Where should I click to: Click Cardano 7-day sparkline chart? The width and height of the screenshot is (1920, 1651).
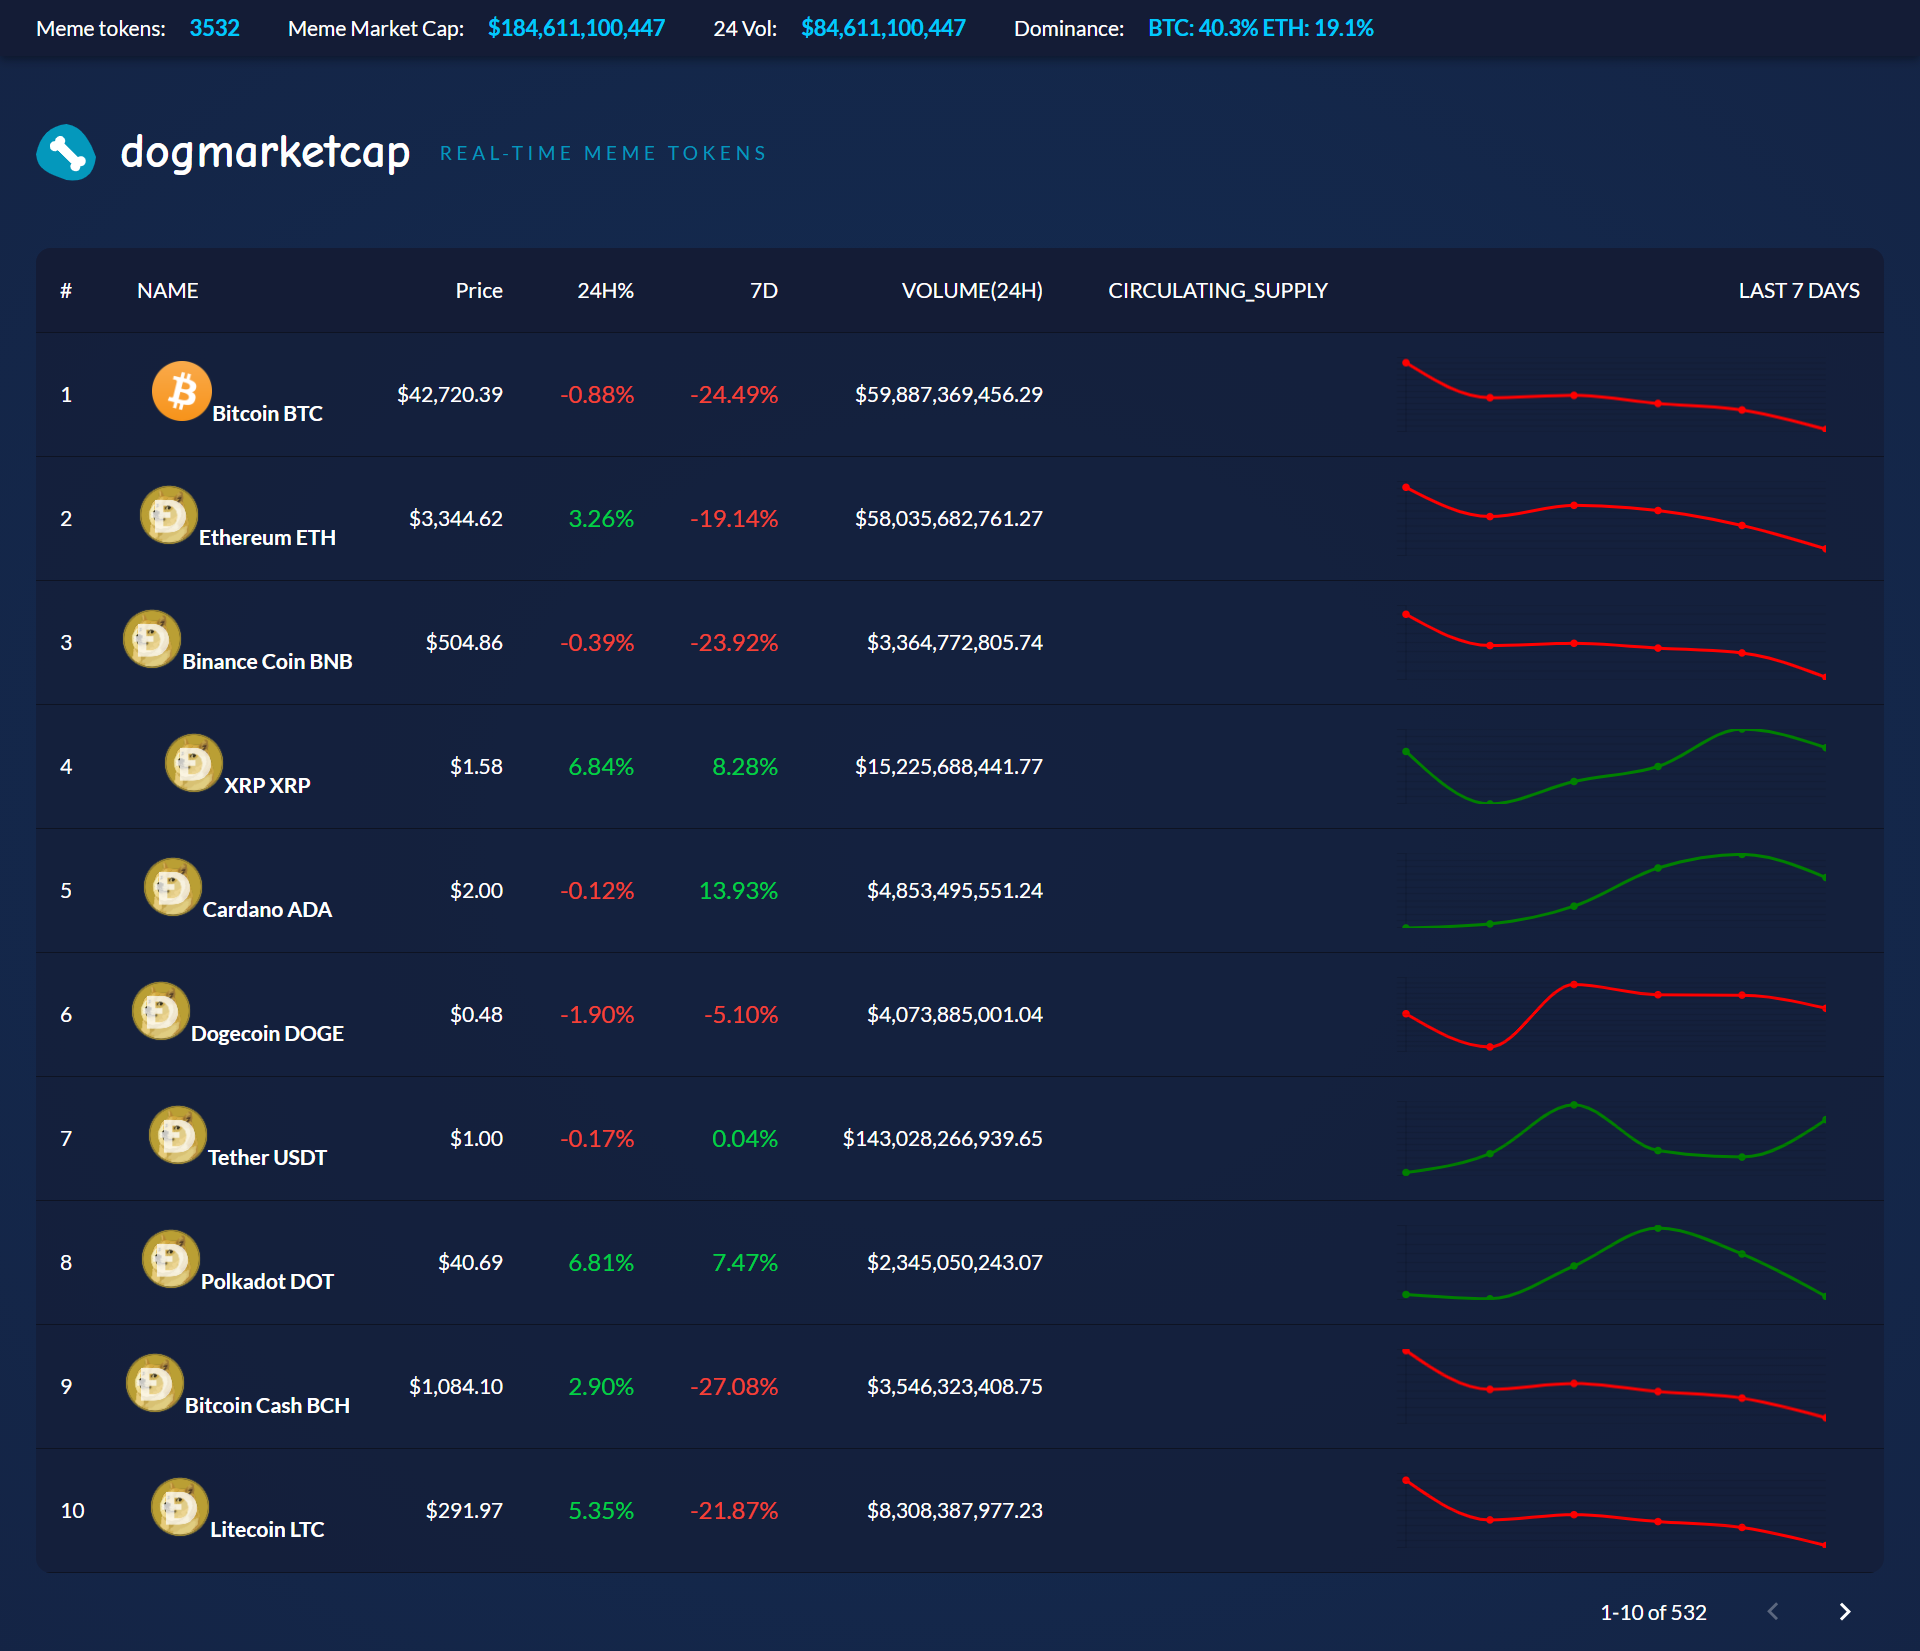point(1615,891)
